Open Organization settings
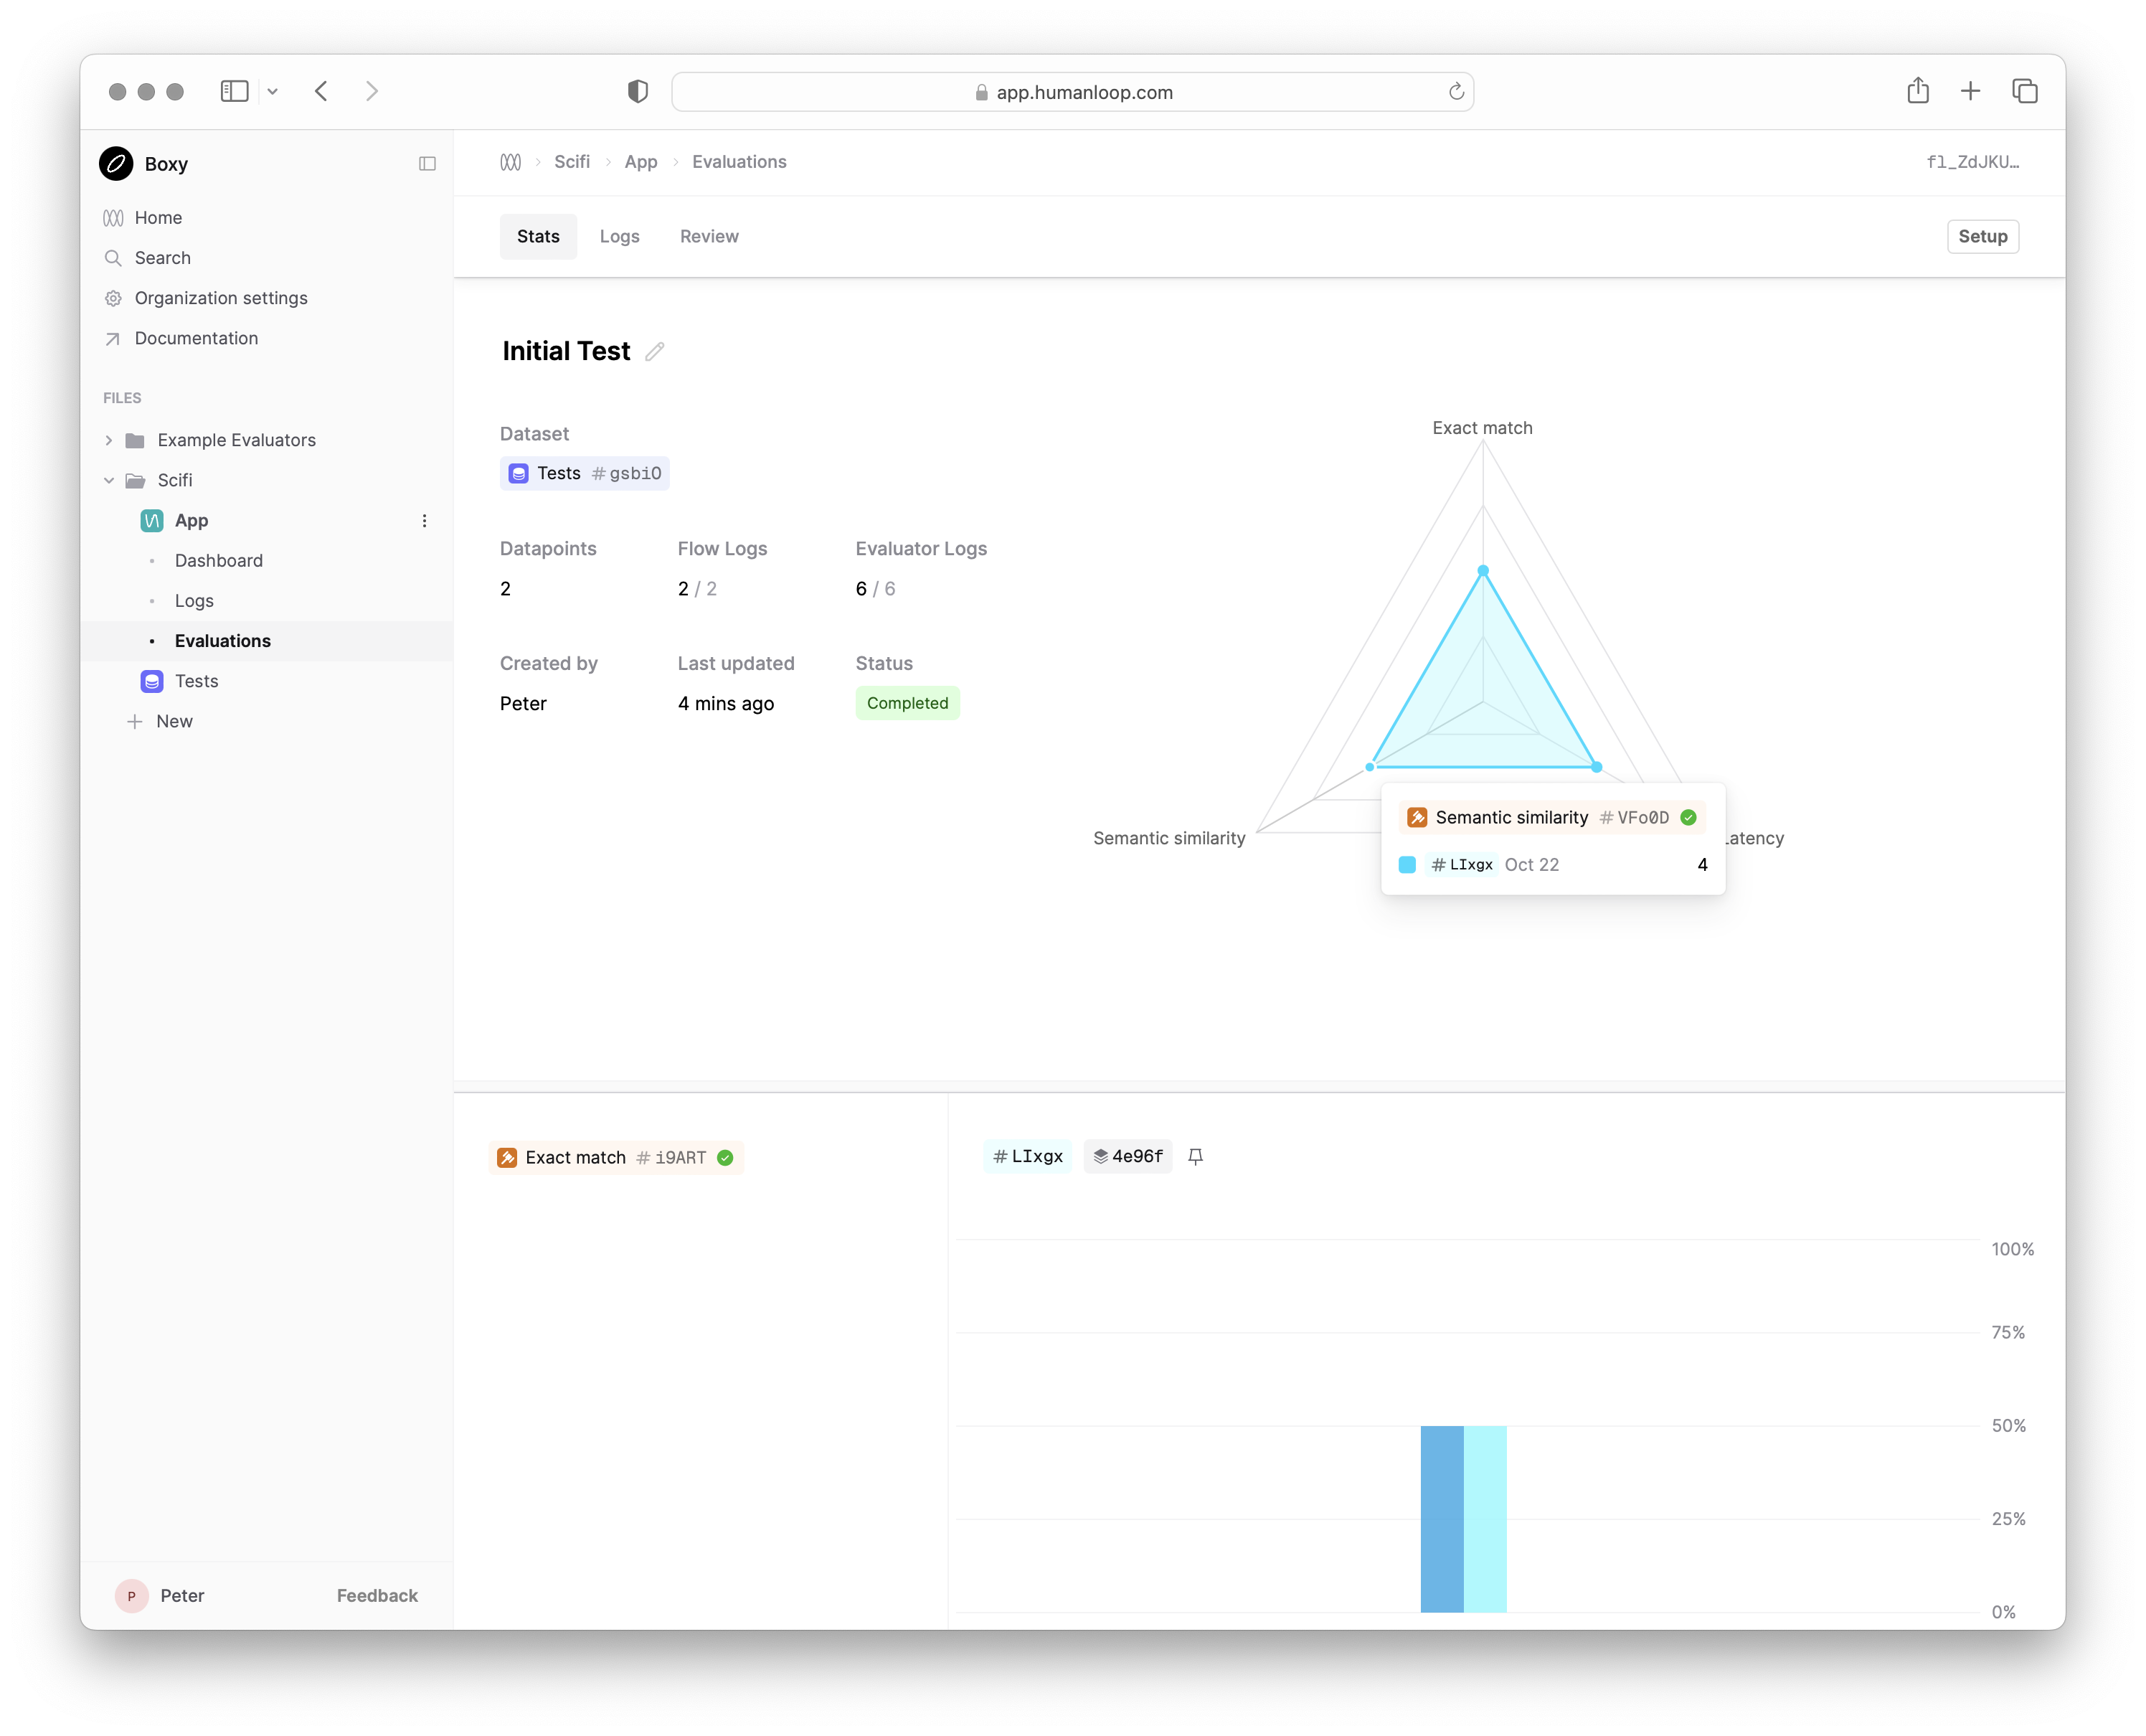 221,297
